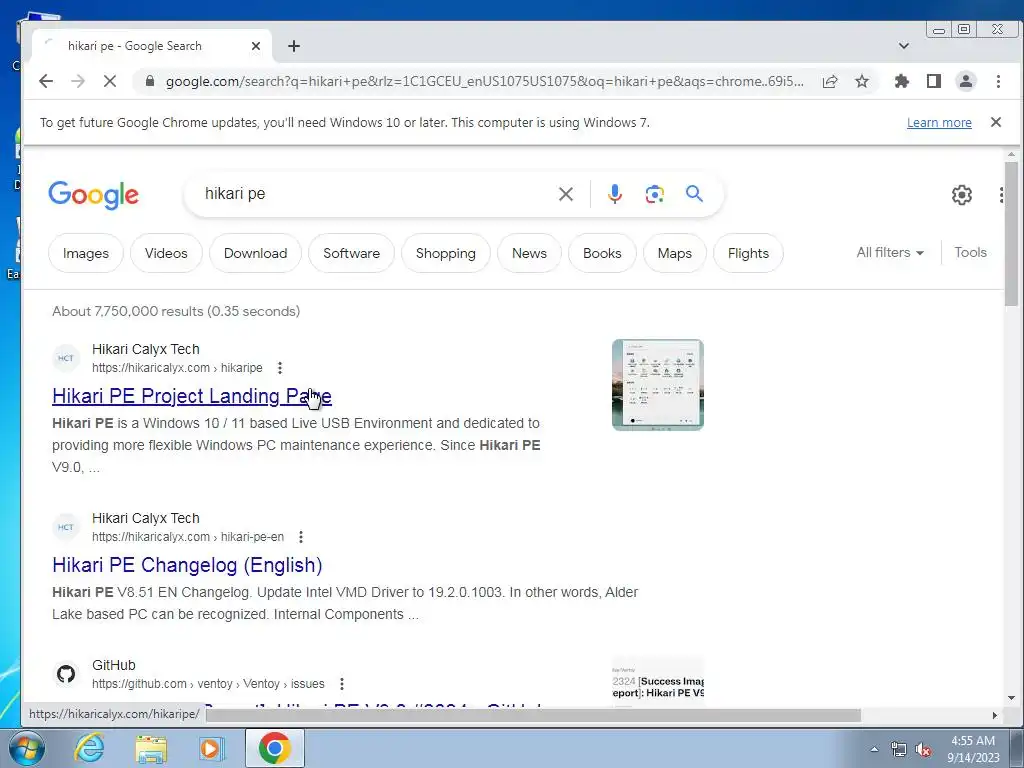Open the Windows Start menu
The width and height of the screenshot is (1024, 768).
[x=27, y=748]
